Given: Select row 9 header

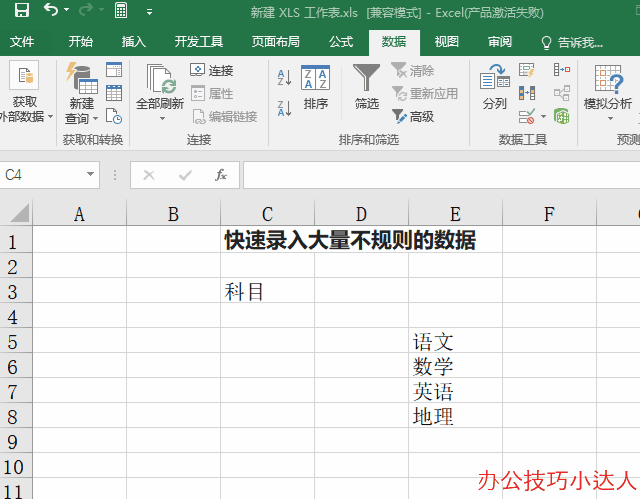Looking at the screenshot, I should point(16,441).
